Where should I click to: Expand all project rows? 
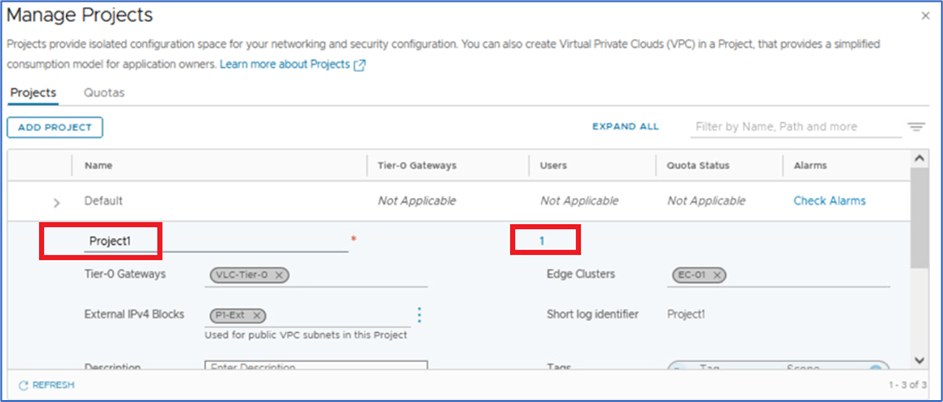(625, 127)
